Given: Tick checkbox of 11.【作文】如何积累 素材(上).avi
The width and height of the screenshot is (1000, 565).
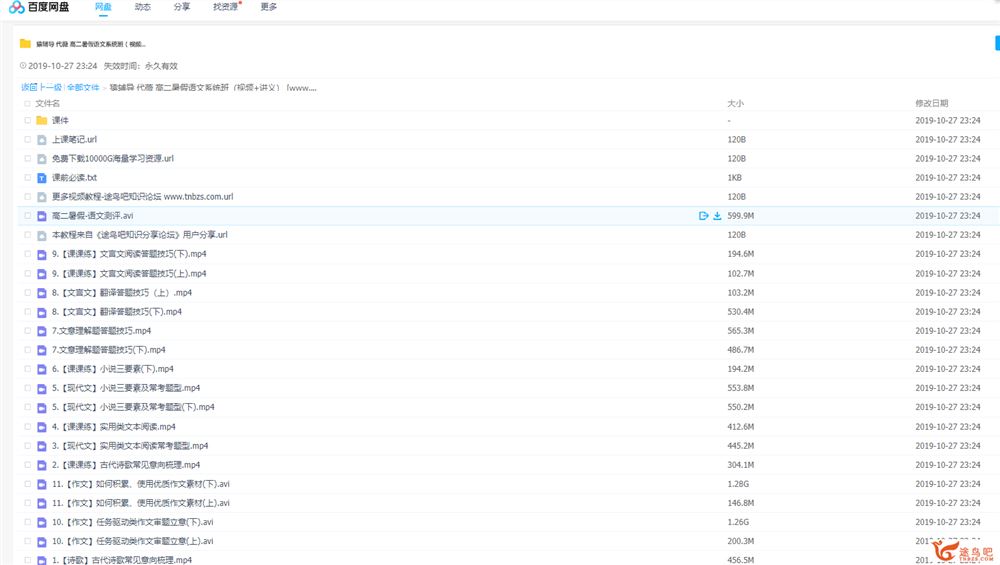Looking at the screenshot, I should click(27, 503).
